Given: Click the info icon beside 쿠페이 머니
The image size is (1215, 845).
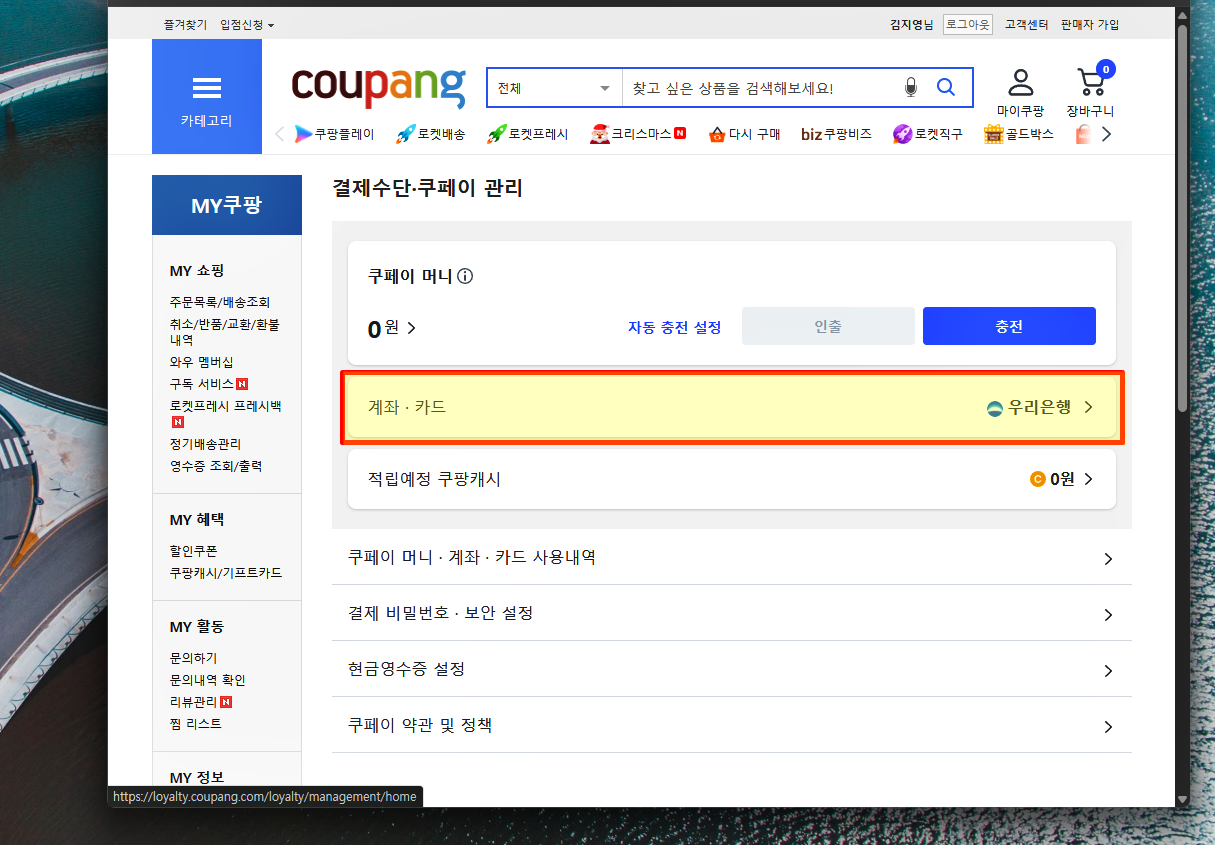Looking at the screenshot, I should point(465,276).
